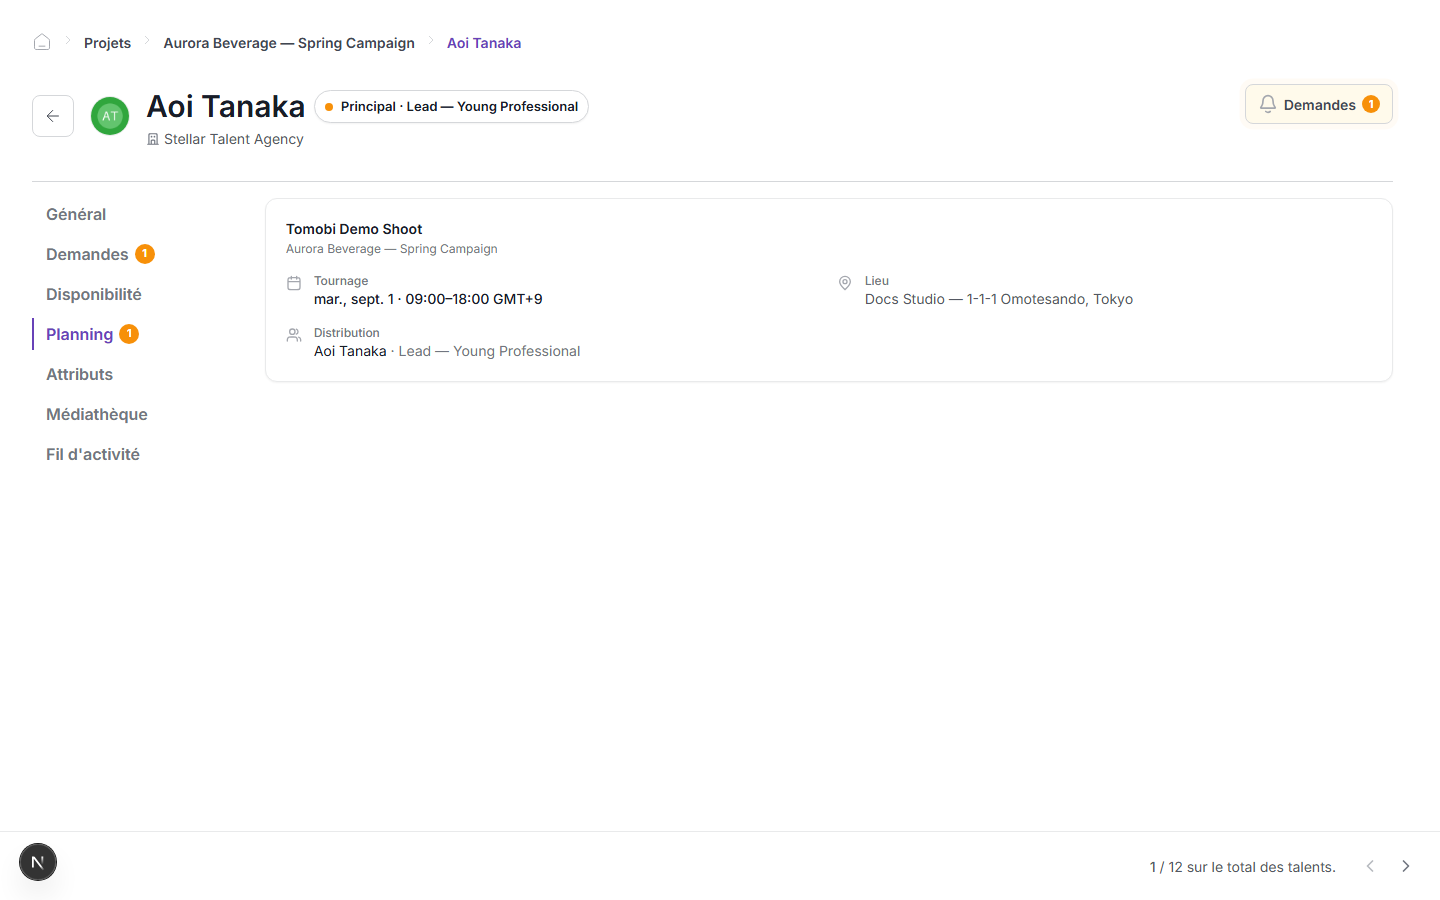
Task: Open the Next.js dev tools badge
Action: (x=38, y=862)
